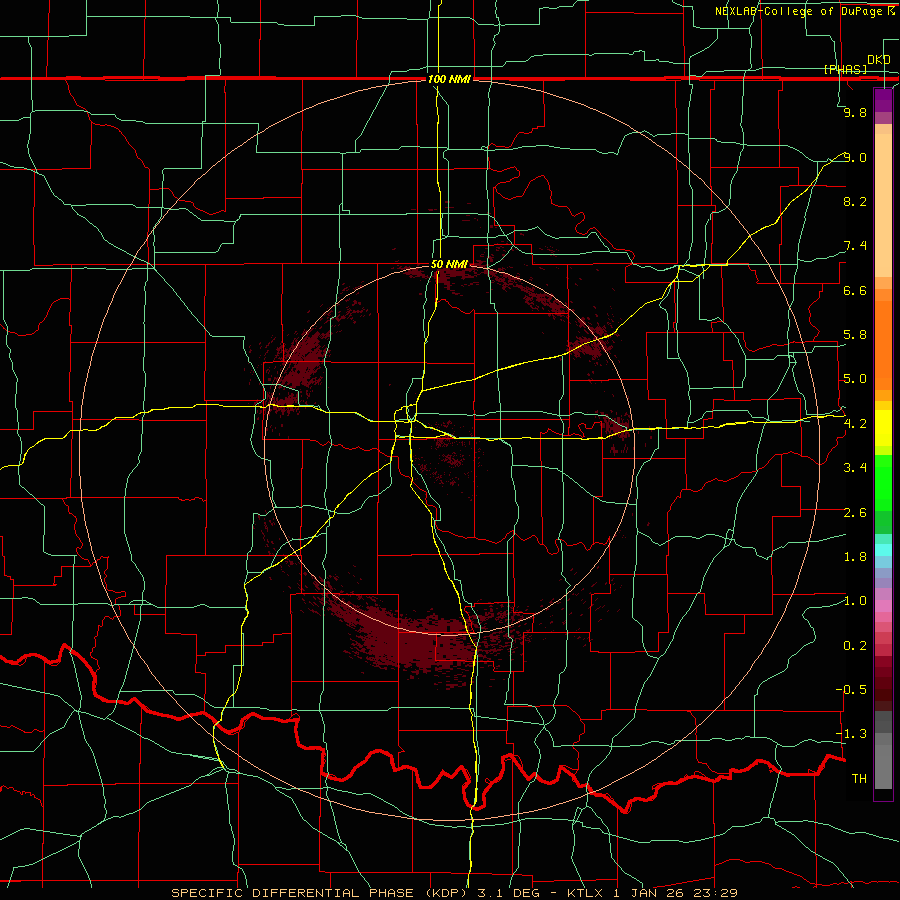900x900 pixels.
Task: Click the DKD product code label
Action: coord(879,60)
